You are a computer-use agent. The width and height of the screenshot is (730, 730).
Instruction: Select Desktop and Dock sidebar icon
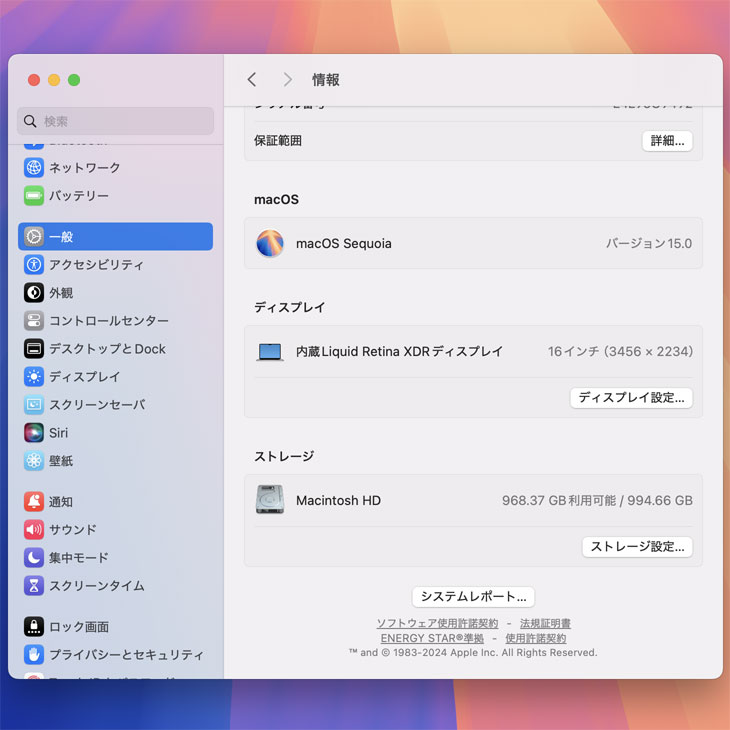[34, 349]
